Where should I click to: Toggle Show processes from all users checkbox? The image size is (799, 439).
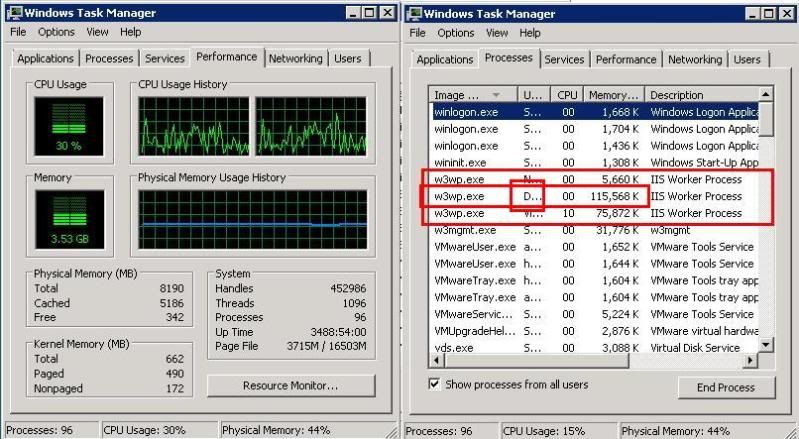coord(435,384)
